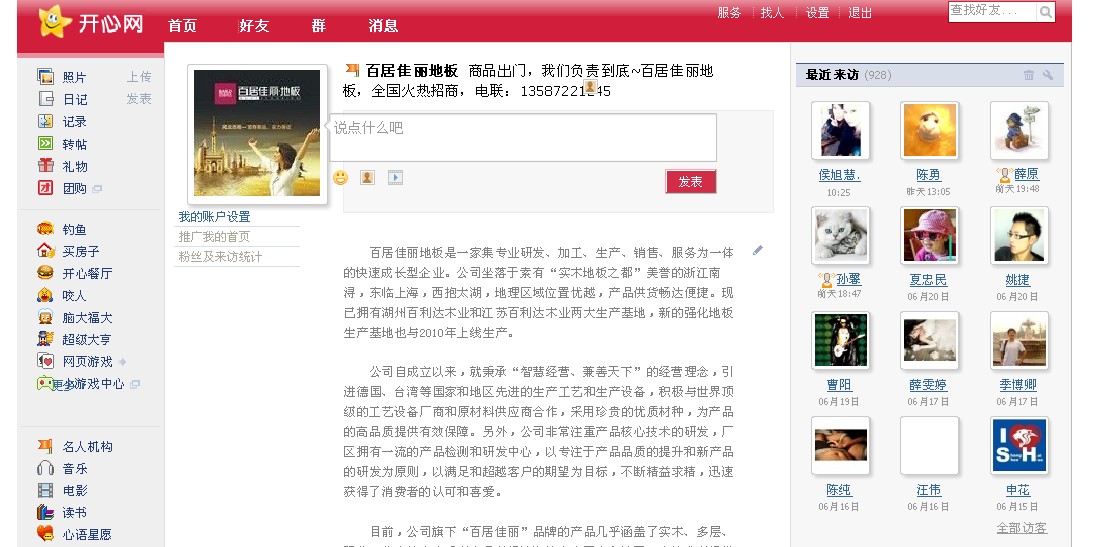
Task: Open the 礼物 gift icon
Action: pyautogui.click(x=46, y=165)
